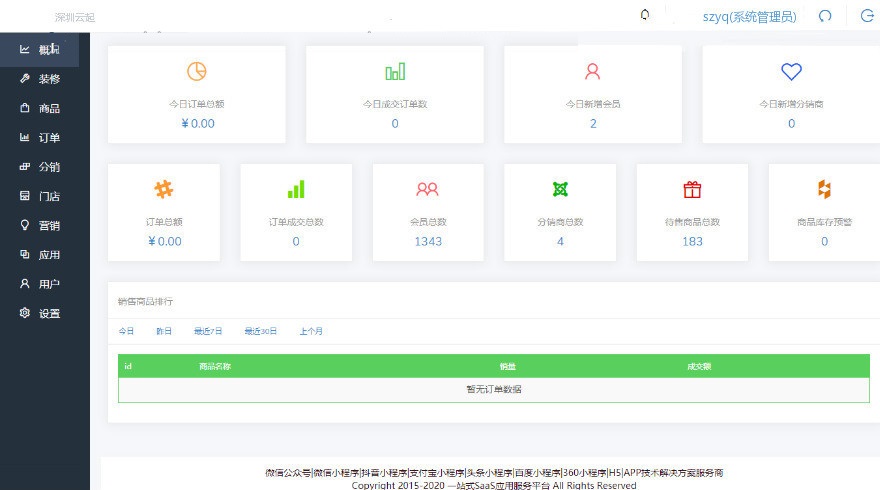Open the szyq(系统管理员) user menu

[x=749, y=16]
